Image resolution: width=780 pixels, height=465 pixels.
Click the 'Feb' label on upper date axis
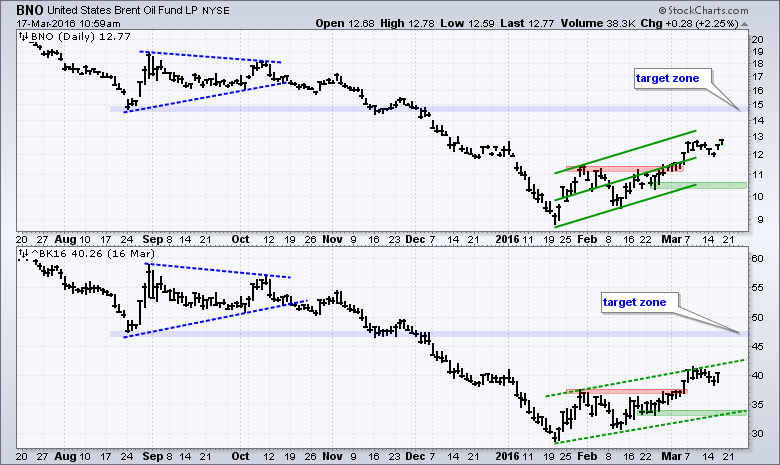click(x=587, y=239)
